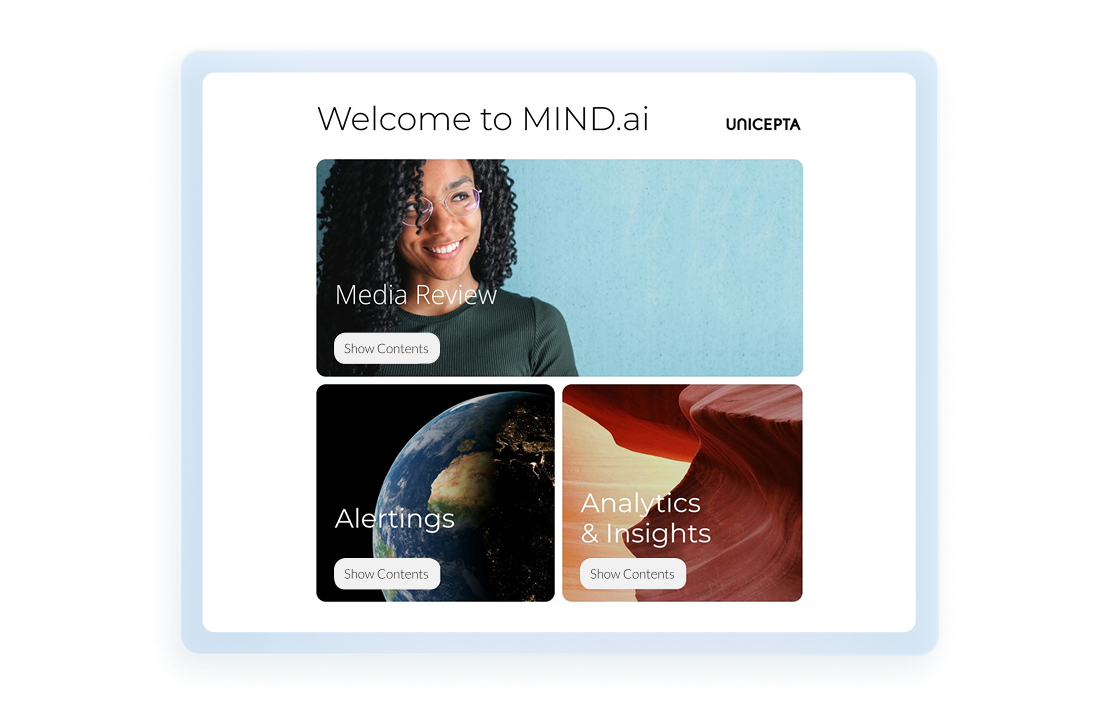Image resolution: width=1120 pixels, height=704 pixels.
Task: Select the Alertings card title
Action: (394, 519)
